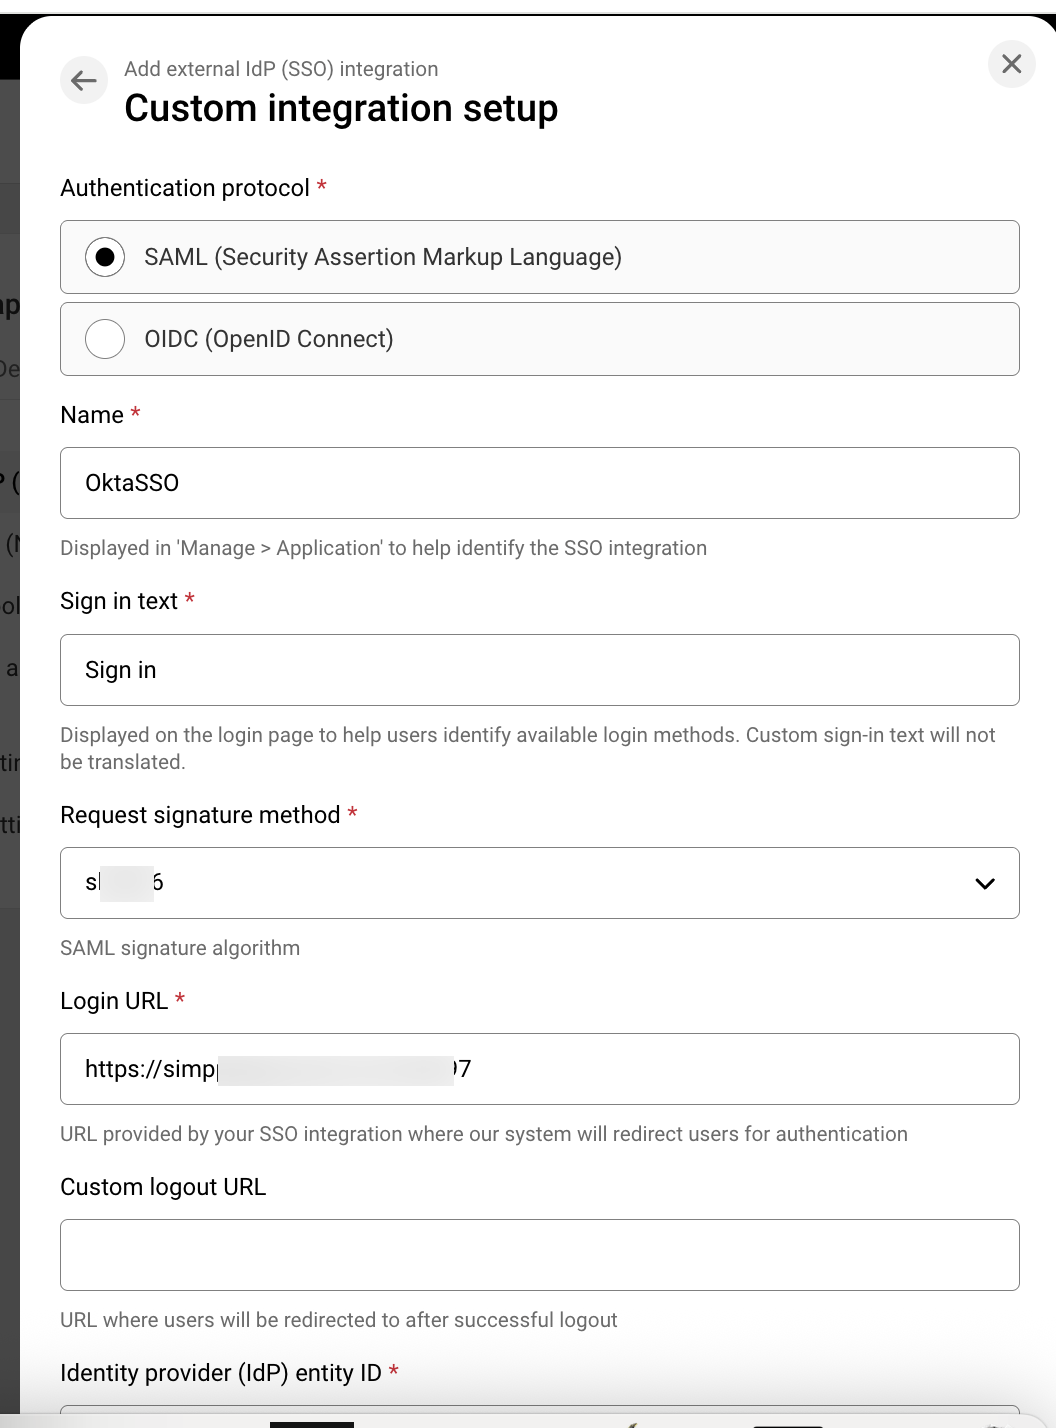Click the SAML signature algorithm helper text
The width and height of the screenshot is (1056, 1428).
click(180, 948)
